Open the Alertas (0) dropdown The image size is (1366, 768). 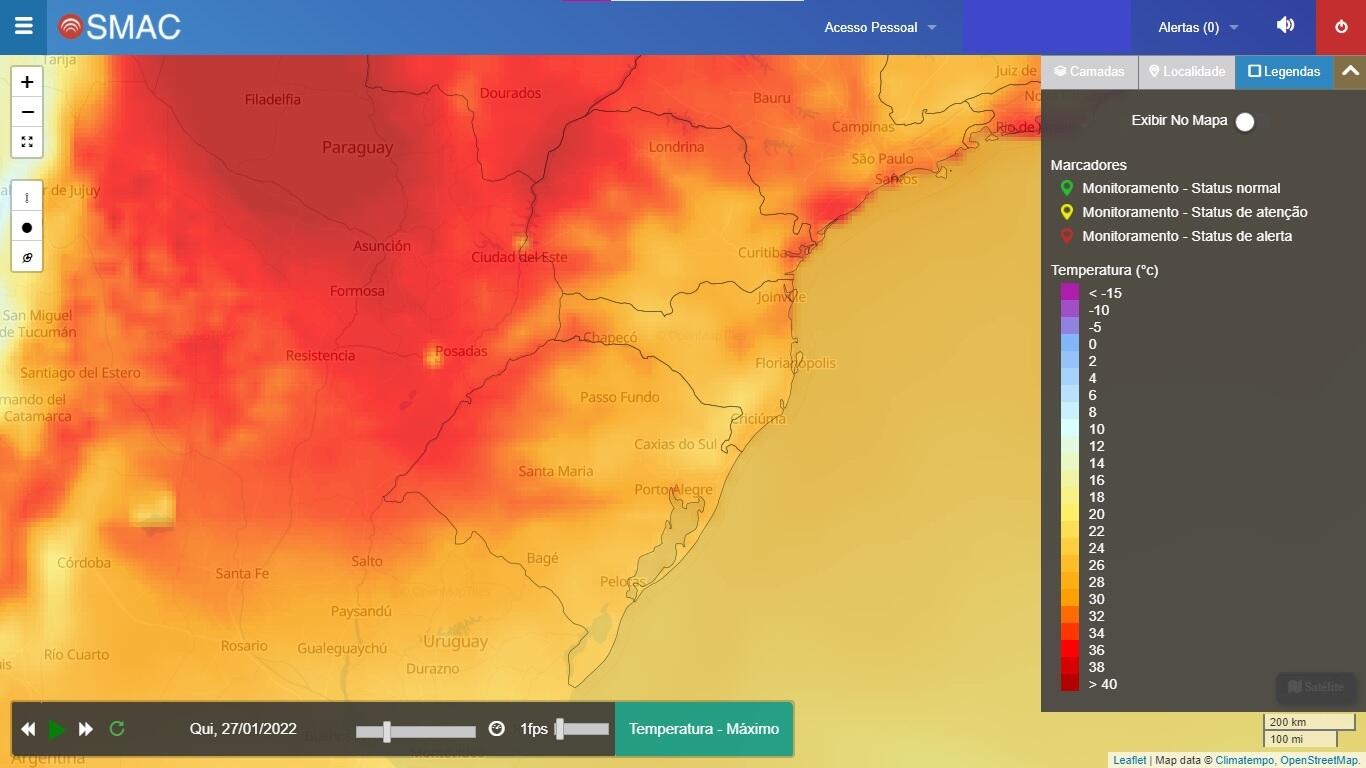click(x=1198, y=27)
